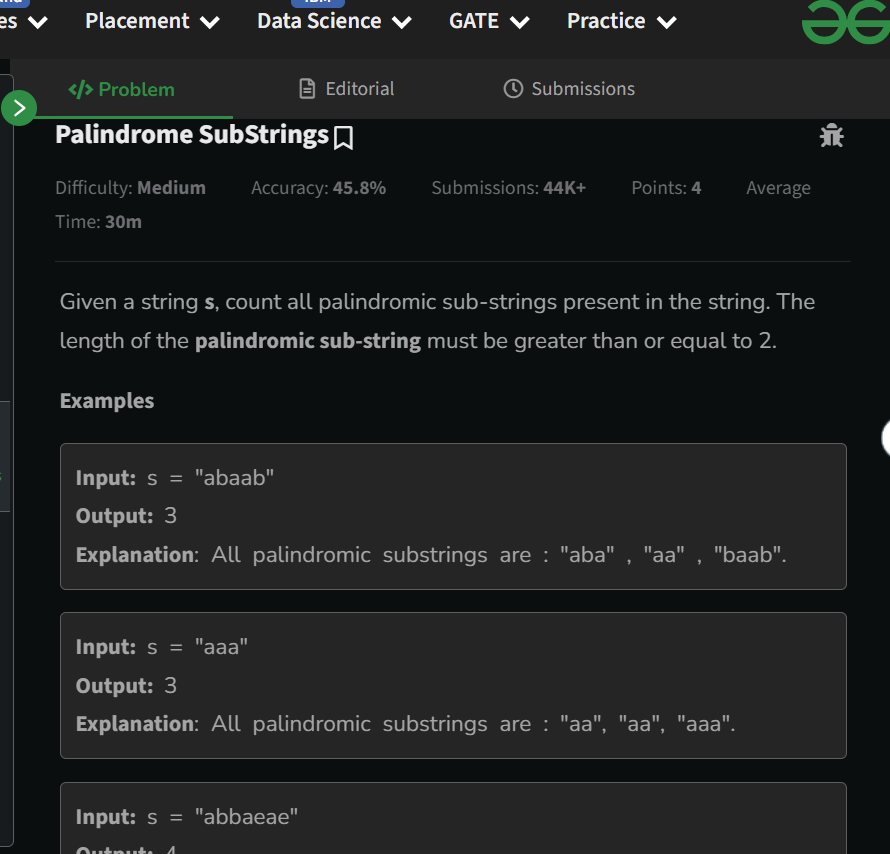Open the Submissions tab
The image size is (890, 854).
pos(569,89)
